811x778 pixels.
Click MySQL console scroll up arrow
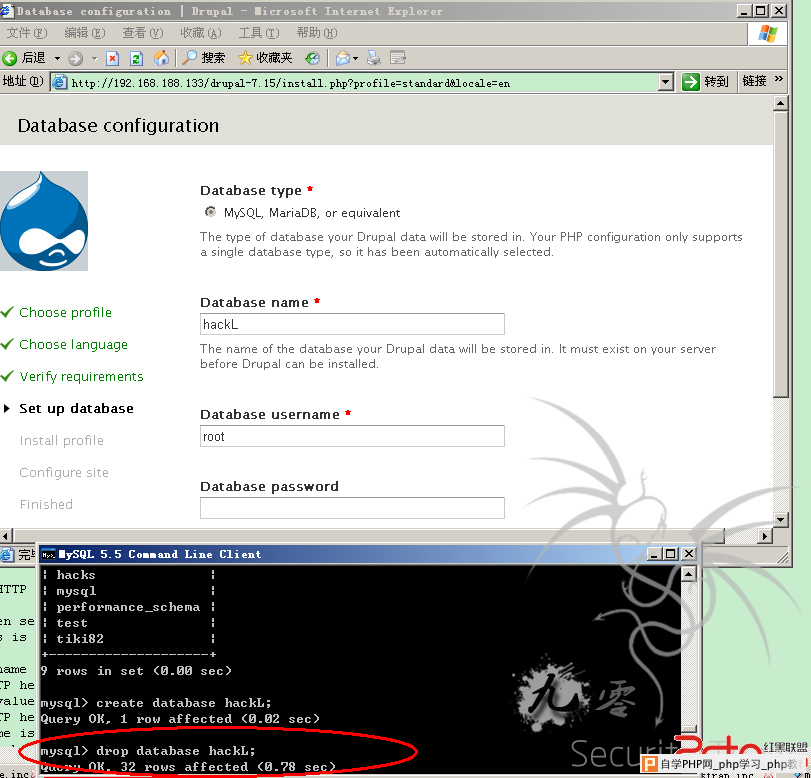pos(688,574)
